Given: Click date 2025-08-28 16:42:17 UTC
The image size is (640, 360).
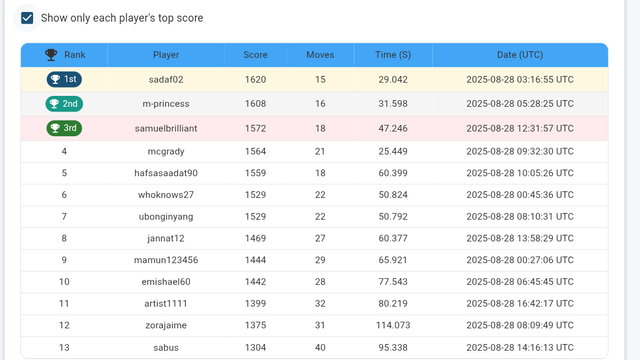Looking at the screenshot, I should (520, 304).
